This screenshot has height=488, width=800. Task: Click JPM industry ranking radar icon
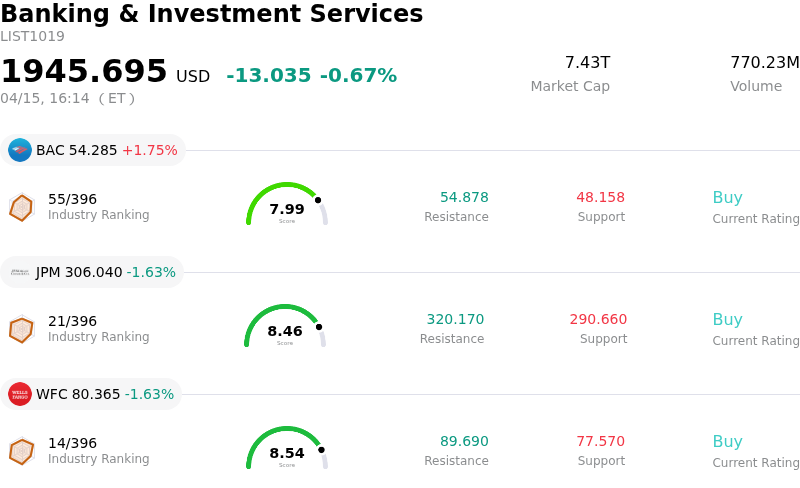[x=21, y=329]
